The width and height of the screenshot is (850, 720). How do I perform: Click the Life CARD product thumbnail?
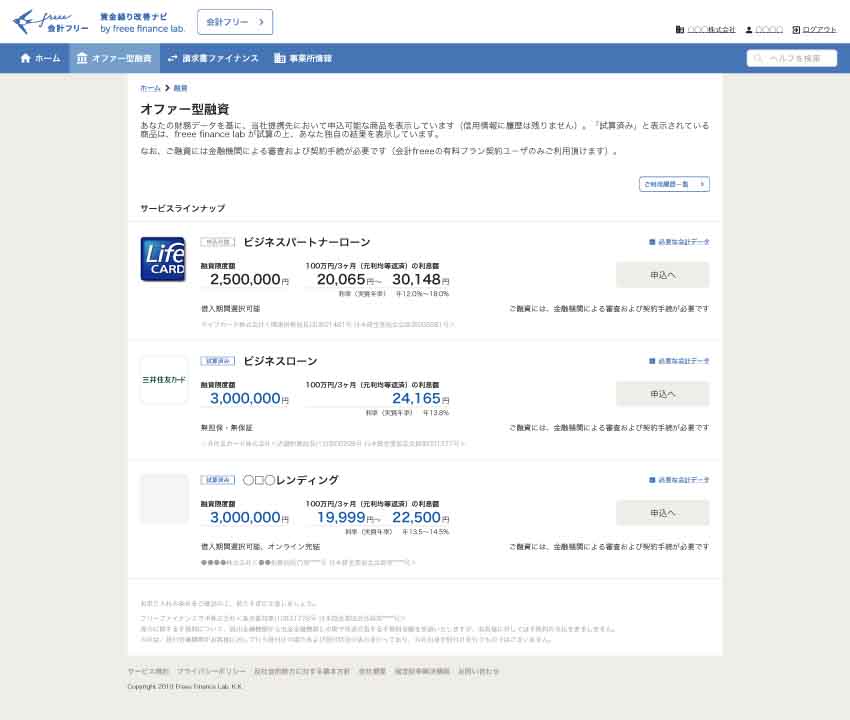(x=163, y=258)
